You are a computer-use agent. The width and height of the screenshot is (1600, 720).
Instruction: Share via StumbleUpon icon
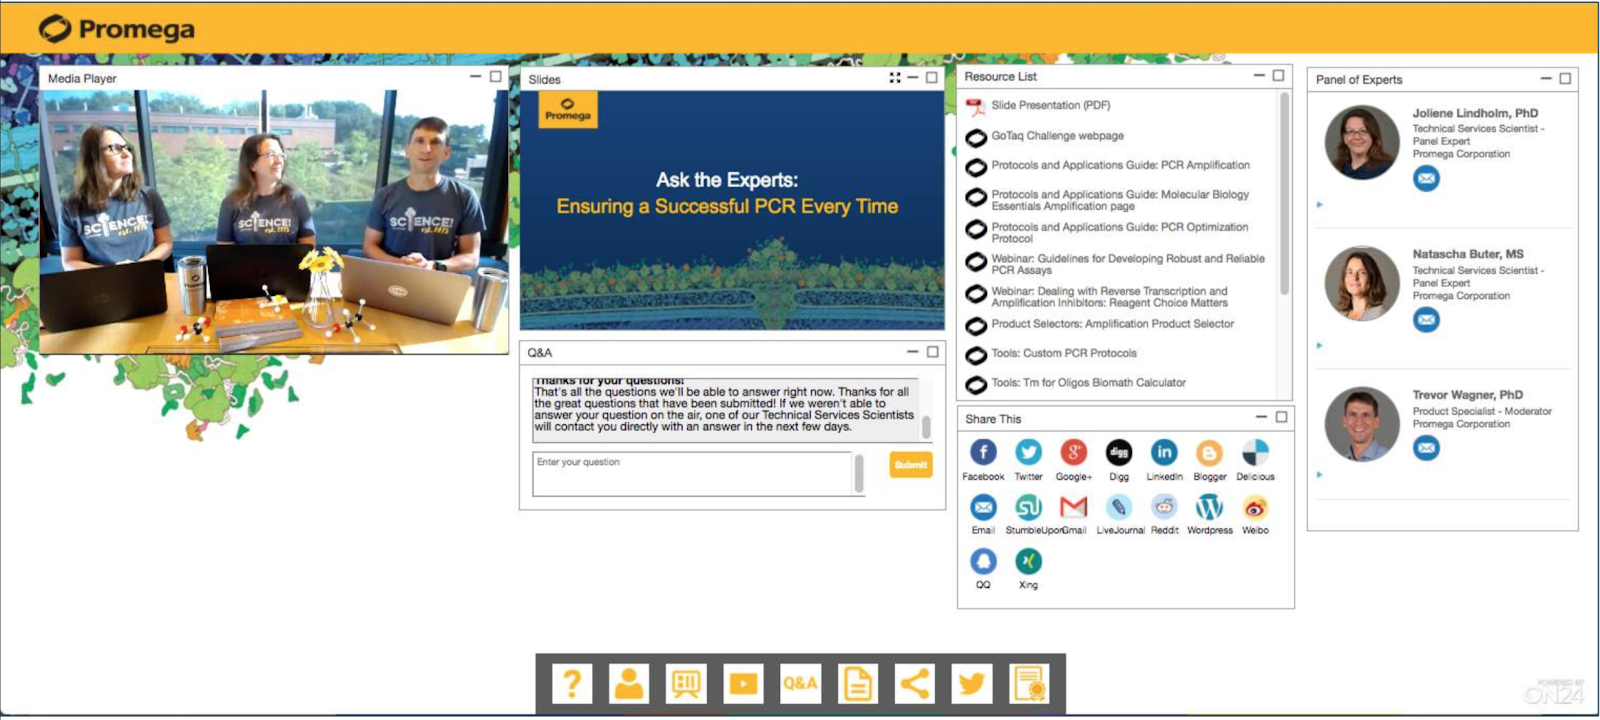(1028, 507)
